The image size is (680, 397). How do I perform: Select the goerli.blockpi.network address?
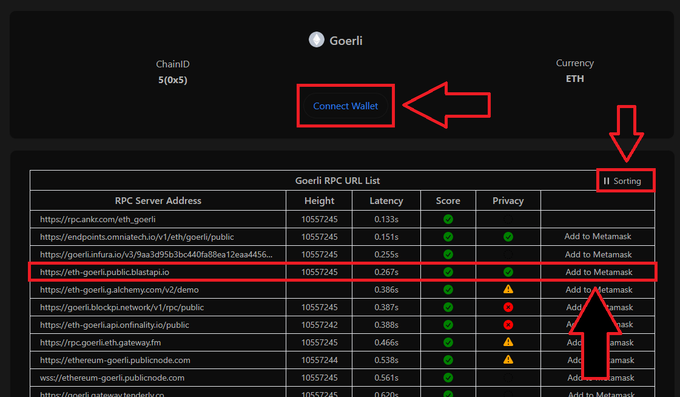122,307
